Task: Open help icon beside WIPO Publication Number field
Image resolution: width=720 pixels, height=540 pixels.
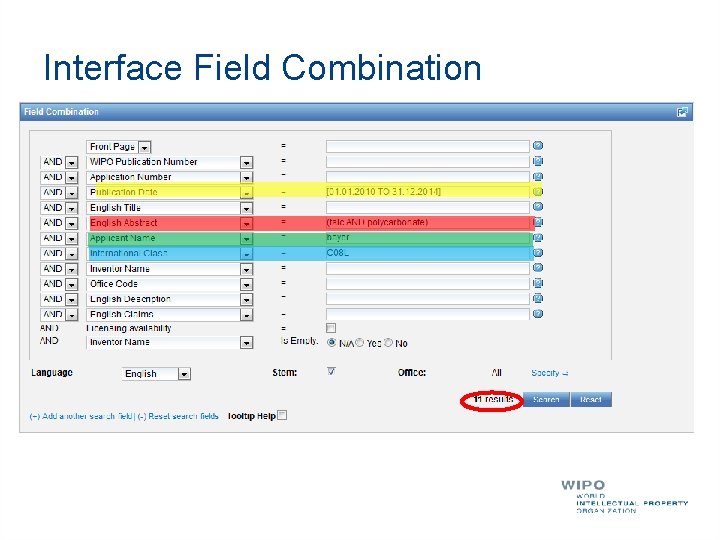Action: (x=538, y=161)
